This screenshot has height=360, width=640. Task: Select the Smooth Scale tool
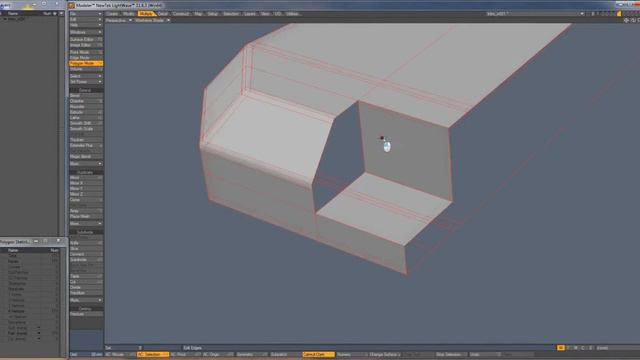coord(86,129)
